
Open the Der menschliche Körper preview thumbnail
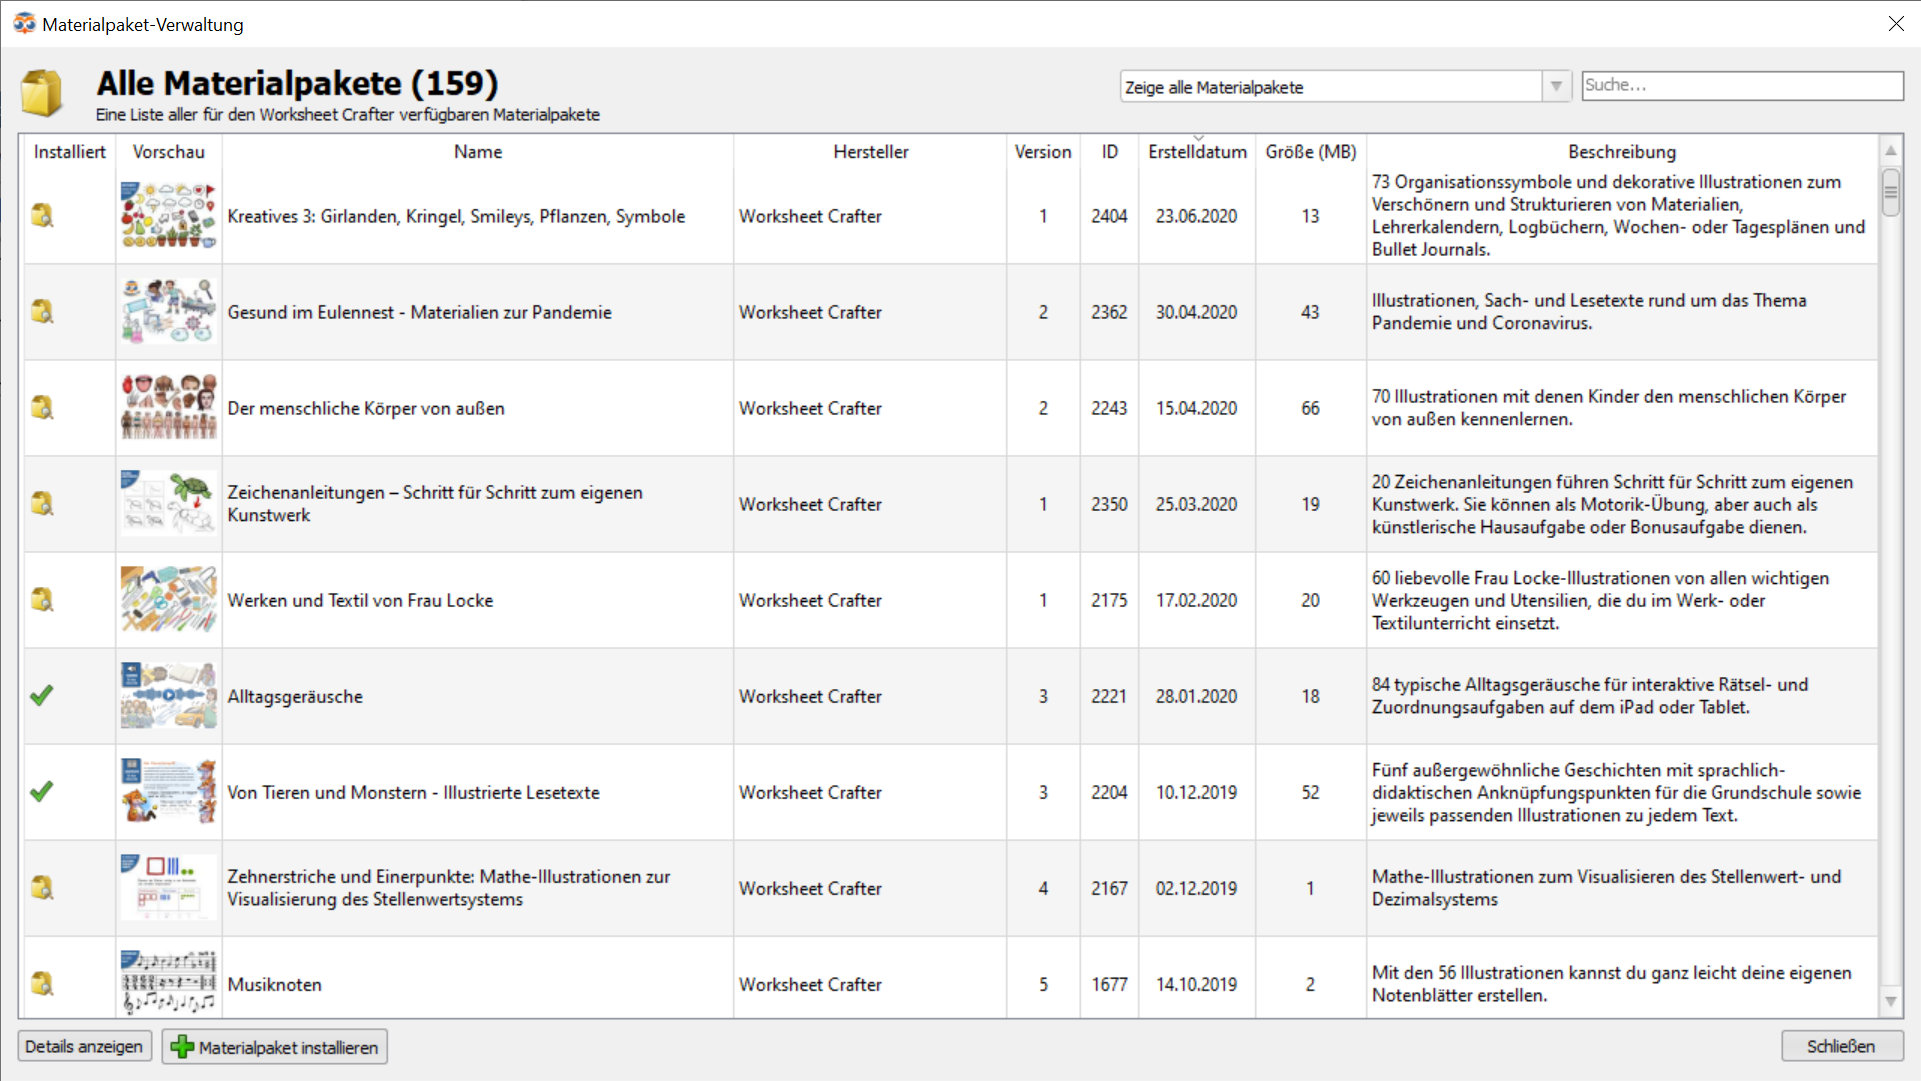click(168, 408)
